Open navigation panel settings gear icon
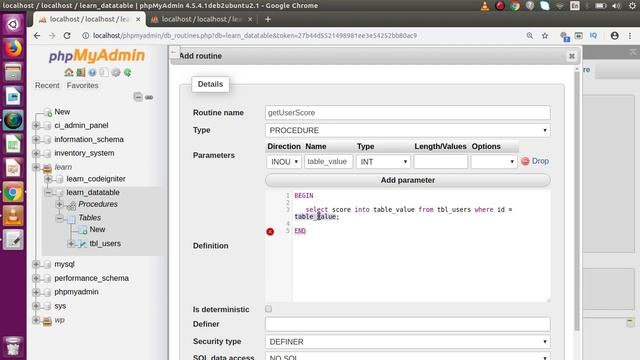The height and width of the screenshot is (360, 640). point(116,72)
